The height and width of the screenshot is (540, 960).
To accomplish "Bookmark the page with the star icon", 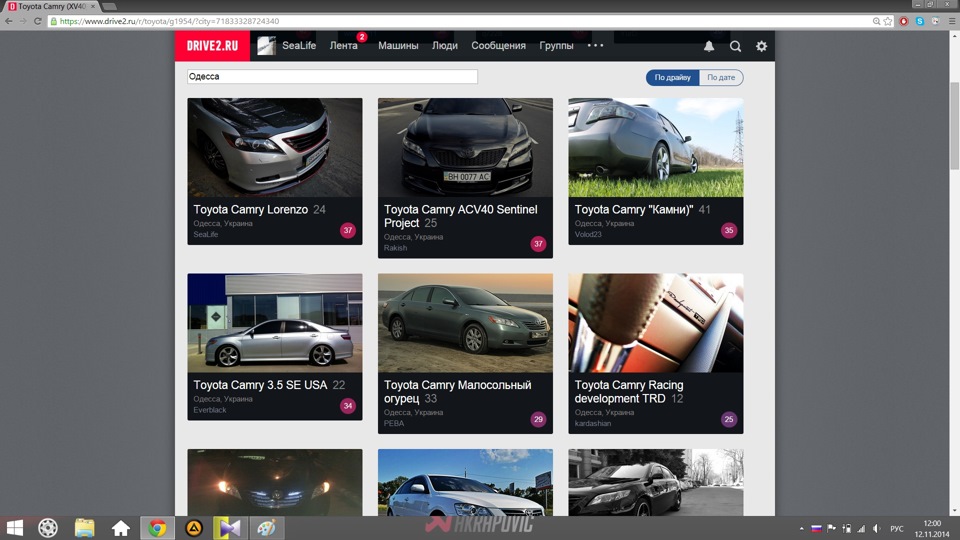I will pos(888,21).
